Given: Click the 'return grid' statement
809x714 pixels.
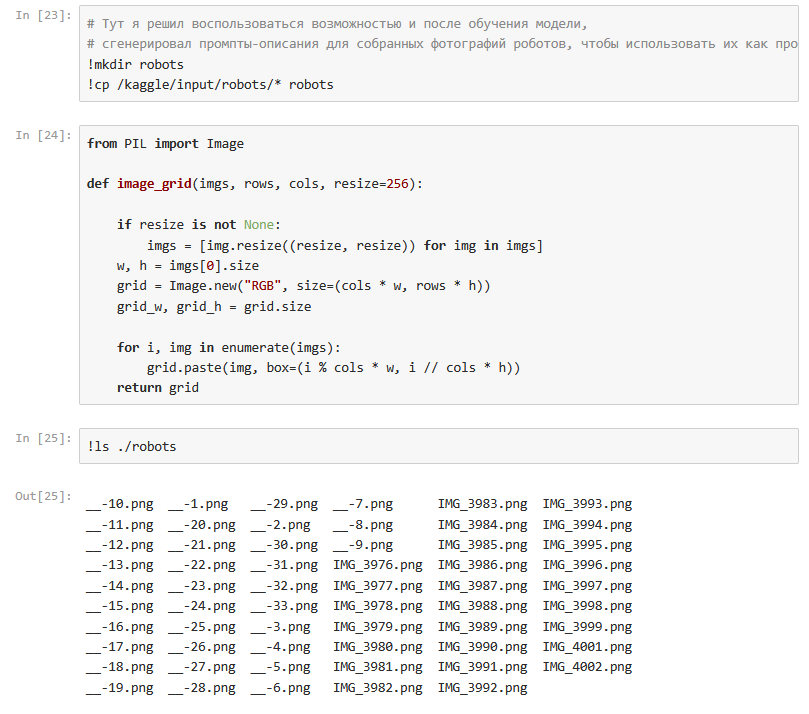Looking at the screenshot, I should pos(157,388).
